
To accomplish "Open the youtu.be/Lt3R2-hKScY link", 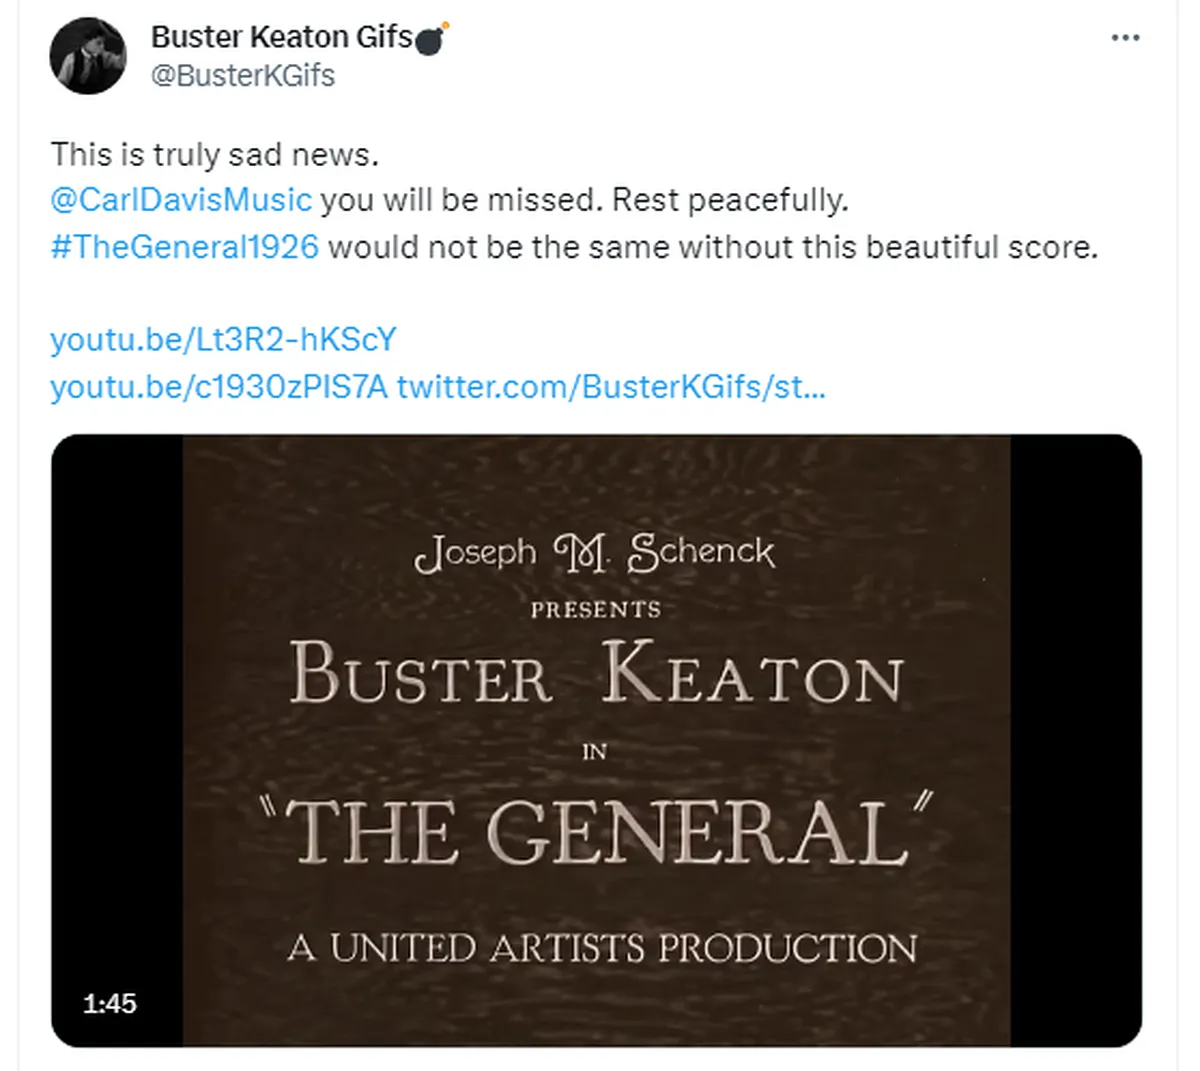I will click(222, 339).
